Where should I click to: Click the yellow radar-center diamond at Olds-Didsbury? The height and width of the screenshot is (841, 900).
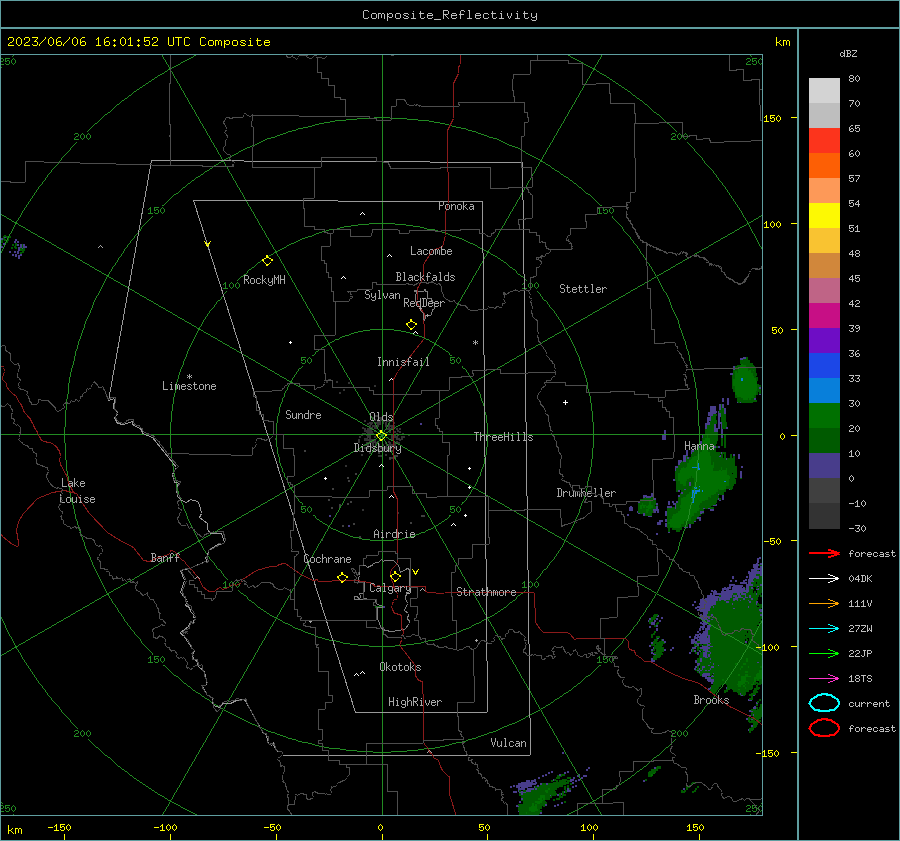381,436
